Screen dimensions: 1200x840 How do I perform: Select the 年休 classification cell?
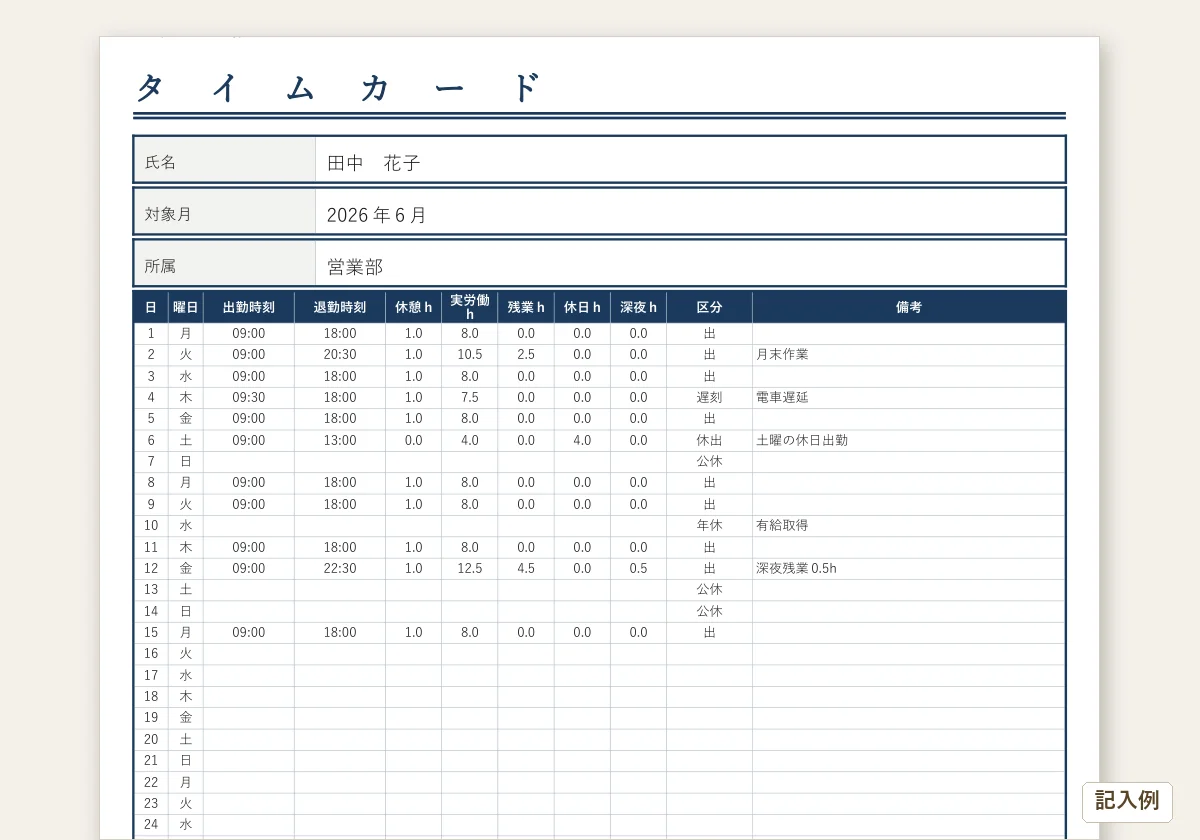(x=710, y=525)
